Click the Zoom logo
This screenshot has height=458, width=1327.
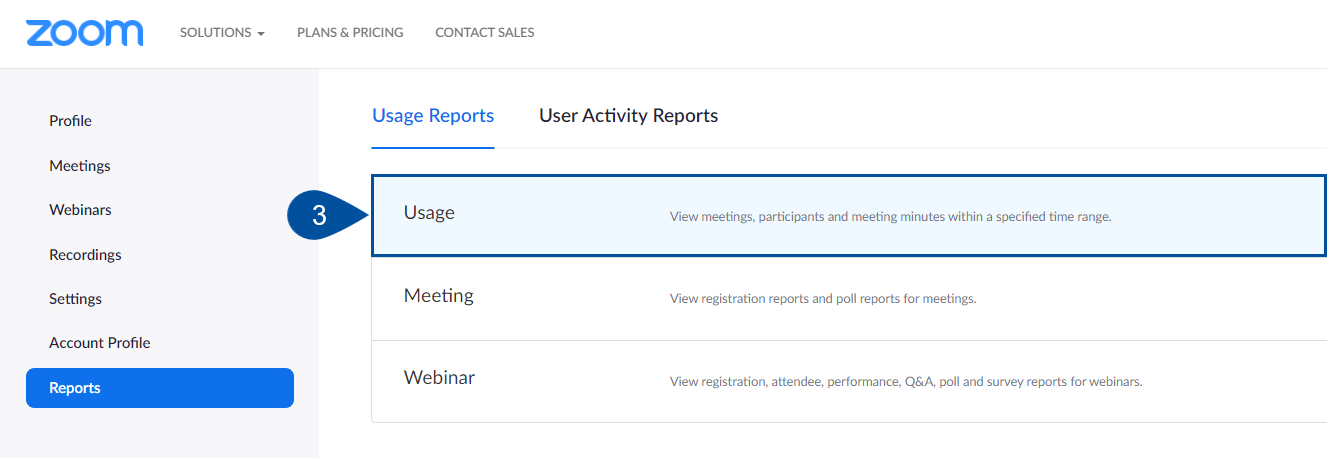[85, 32]
